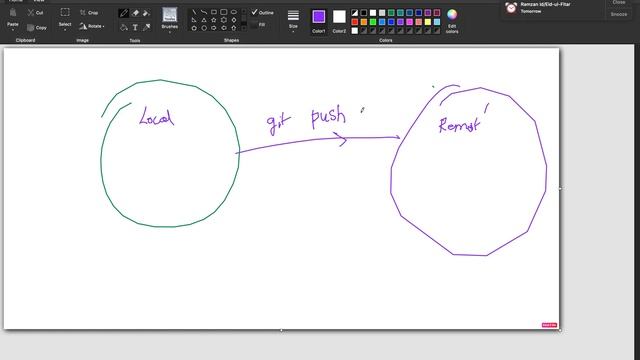Pick red from the color palette

[355, 22]
